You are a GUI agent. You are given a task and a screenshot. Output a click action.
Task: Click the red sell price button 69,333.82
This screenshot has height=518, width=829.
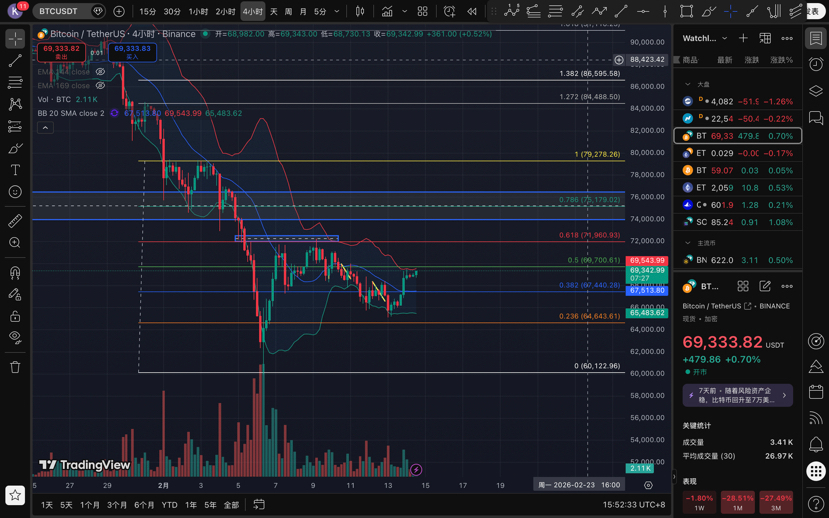[x=61, y=52]
